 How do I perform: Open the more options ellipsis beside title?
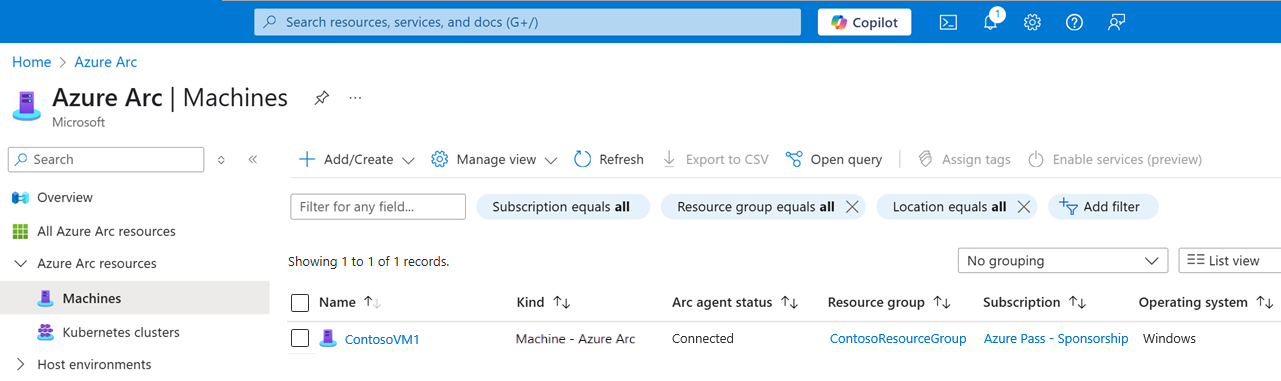[x=355, y=98]
